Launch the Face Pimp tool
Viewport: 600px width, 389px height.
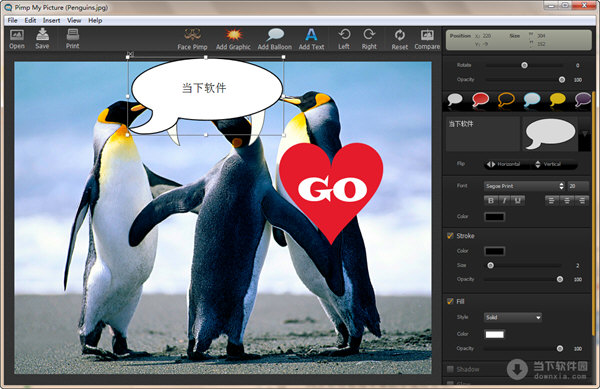coord(192,39)
